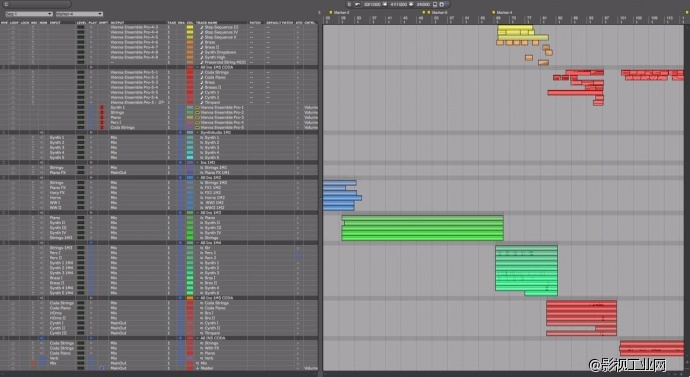Click the OUTPUT column header
The image size is (690, 377).
click(x=117, y=22)
